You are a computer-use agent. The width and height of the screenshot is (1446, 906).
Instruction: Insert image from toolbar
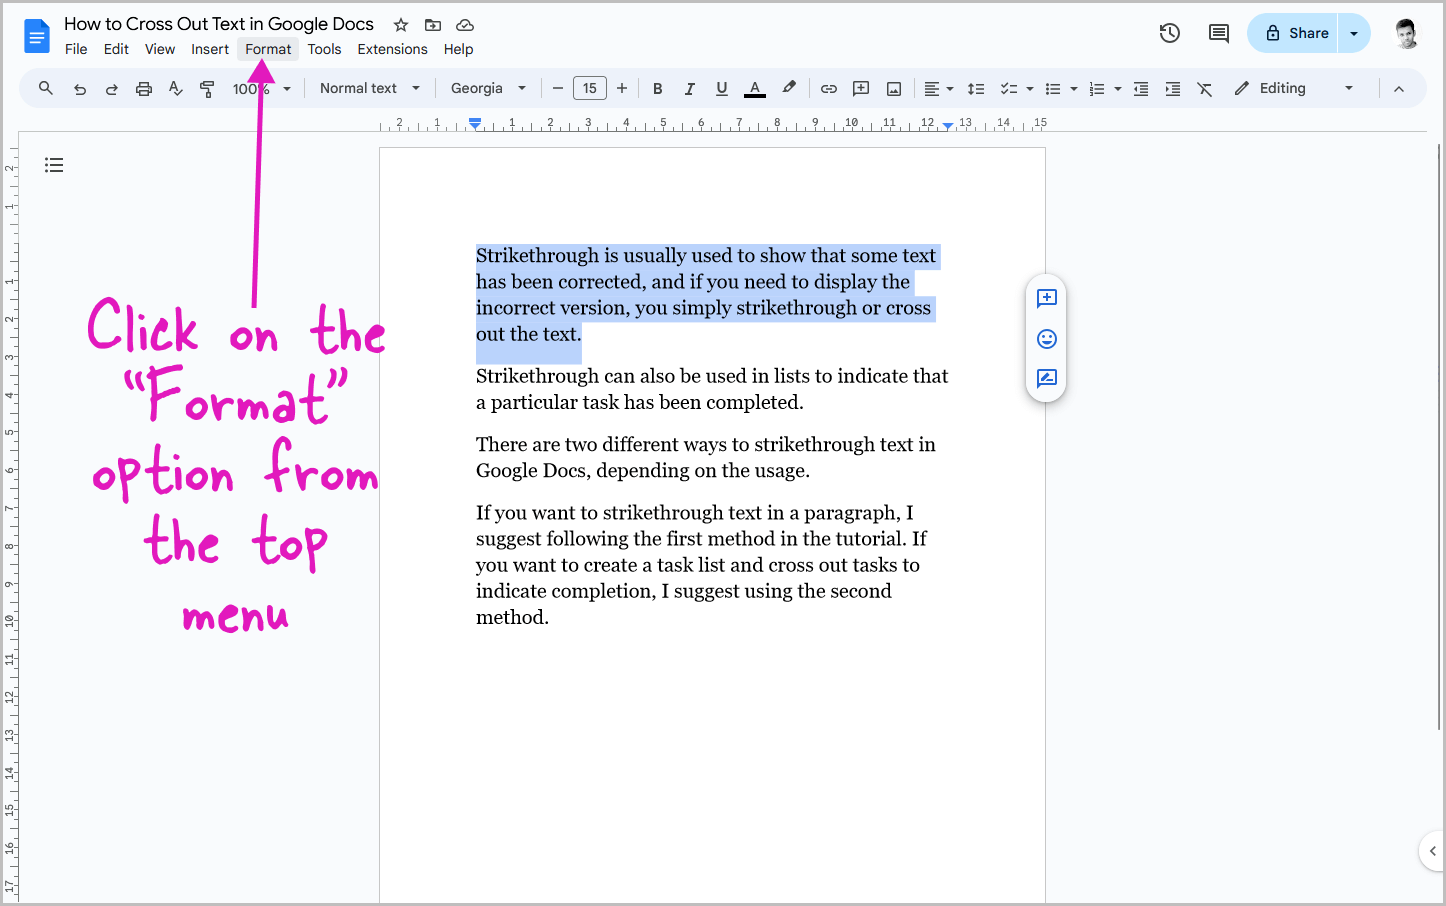(894, 88)
